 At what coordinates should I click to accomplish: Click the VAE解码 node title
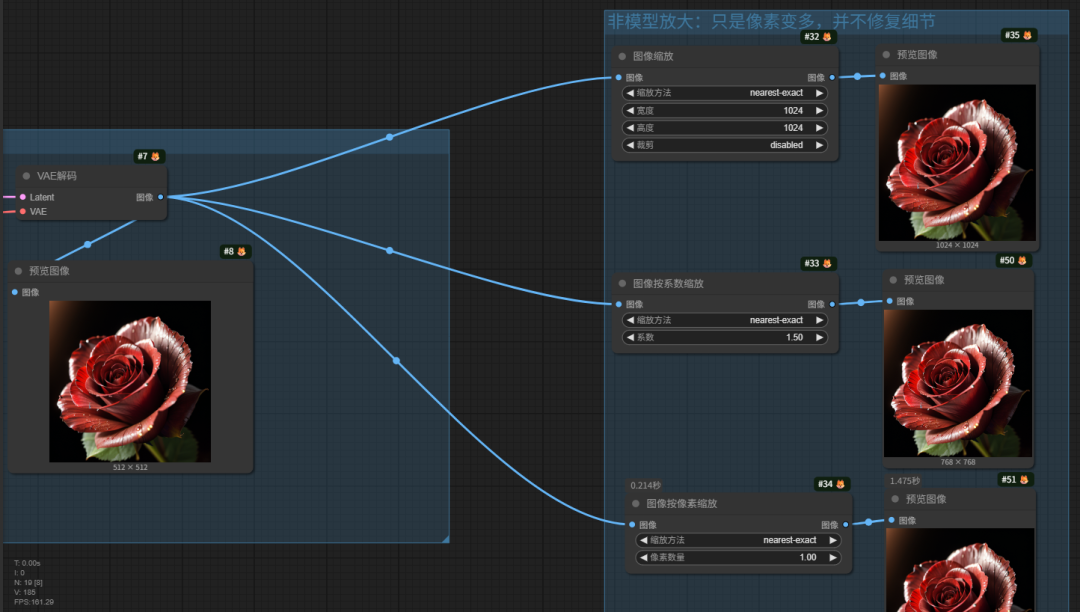pyautogui.click(x=56, y=176)
